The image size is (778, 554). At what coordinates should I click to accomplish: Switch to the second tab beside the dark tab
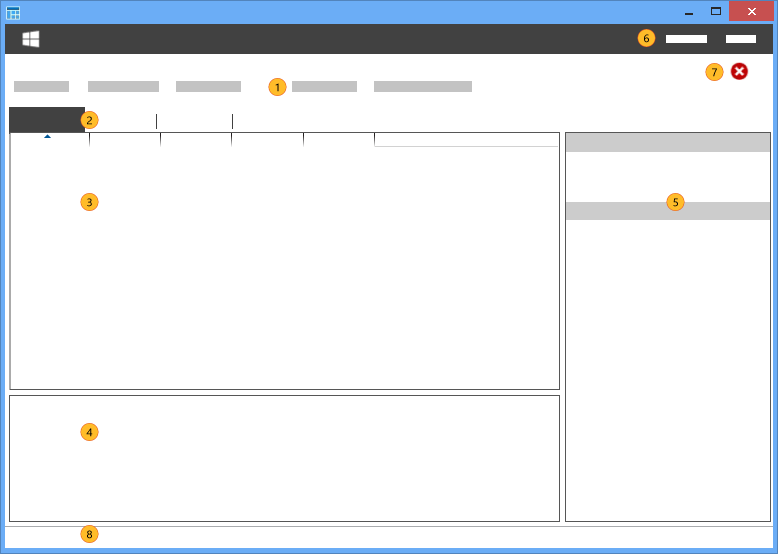pos(121,121)
